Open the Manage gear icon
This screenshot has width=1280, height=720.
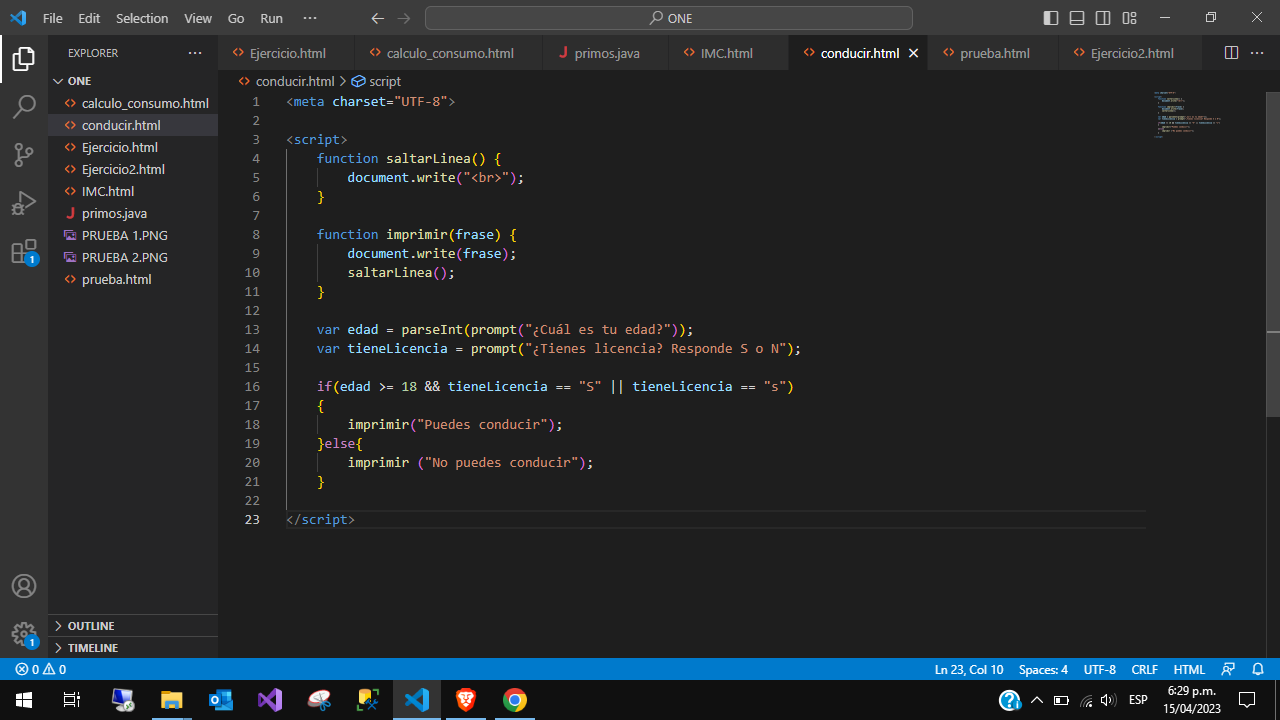(x=24, y=634)
